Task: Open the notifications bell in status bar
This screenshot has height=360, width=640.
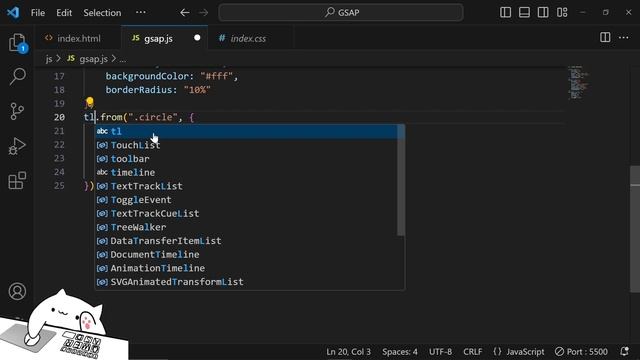Action: click(624, 351)
